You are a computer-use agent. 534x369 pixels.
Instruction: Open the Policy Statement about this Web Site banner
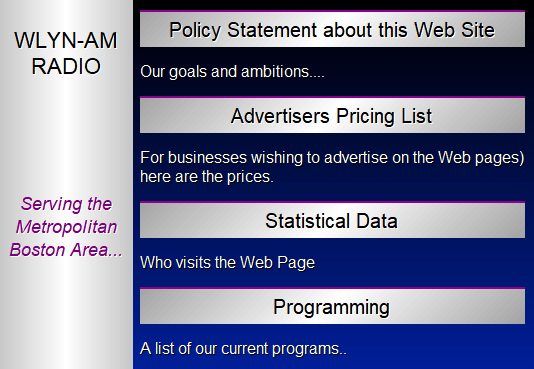332,30
